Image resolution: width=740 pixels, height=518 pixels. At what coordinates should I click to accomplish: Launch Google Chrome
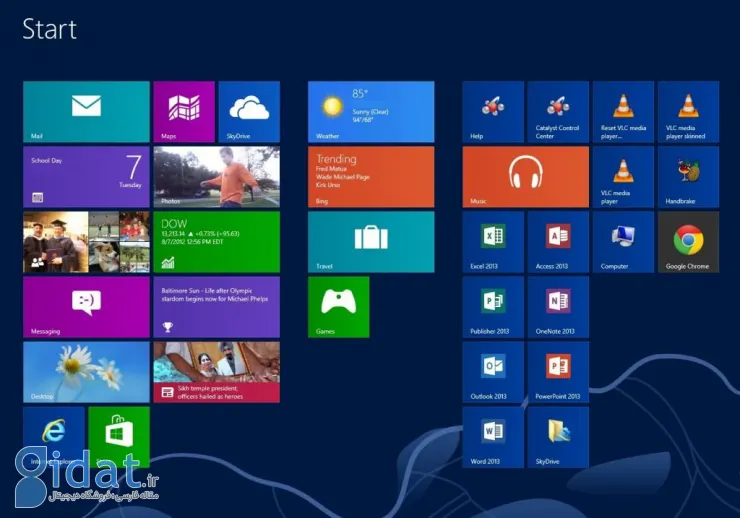688,242
